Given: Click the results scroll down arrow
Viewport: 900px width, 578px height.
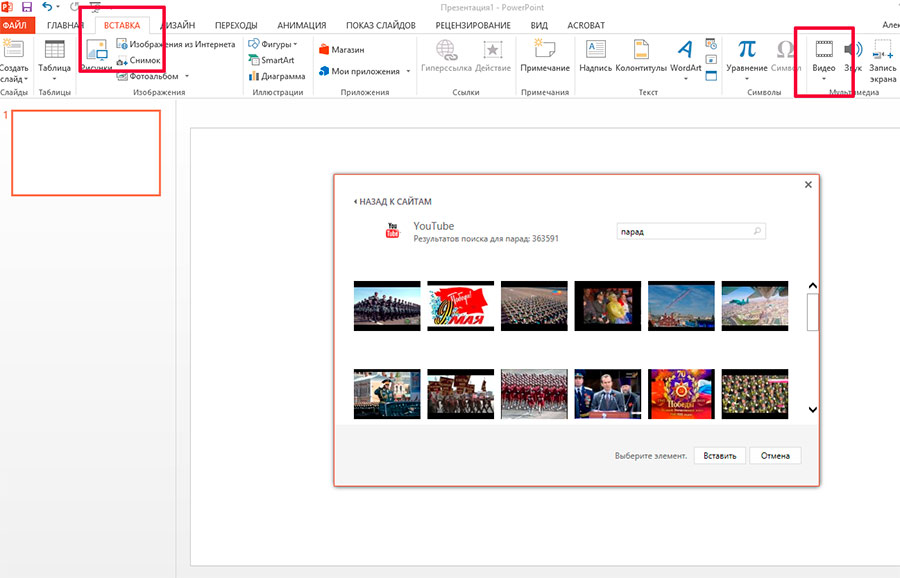Looking at the screenshot, I should point(813,410).
